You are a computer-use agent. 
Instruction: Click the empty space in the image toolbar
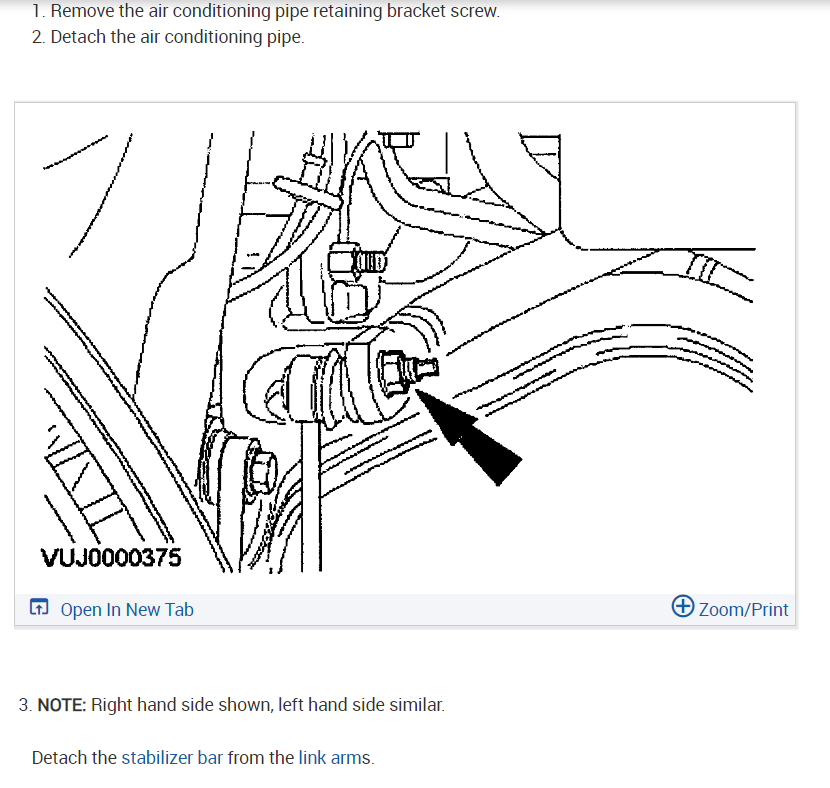pyautogui.click(x=431, y=609)
